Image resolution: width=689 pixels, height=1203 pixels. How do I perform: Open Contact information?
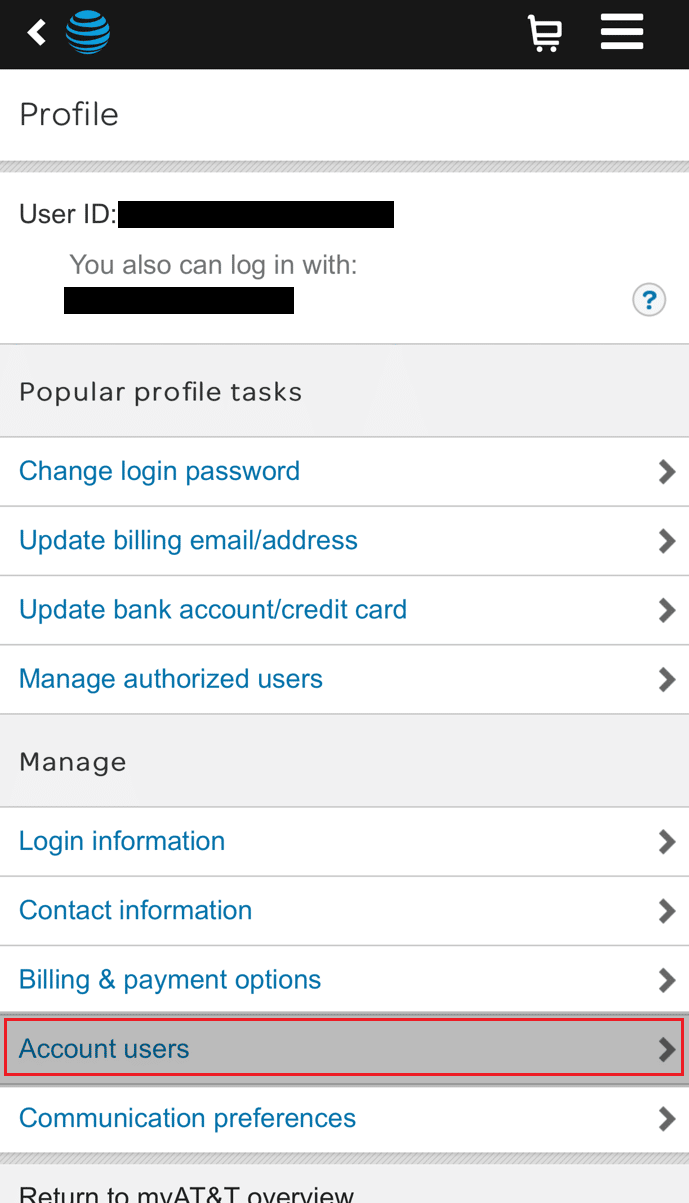point(136,910)
